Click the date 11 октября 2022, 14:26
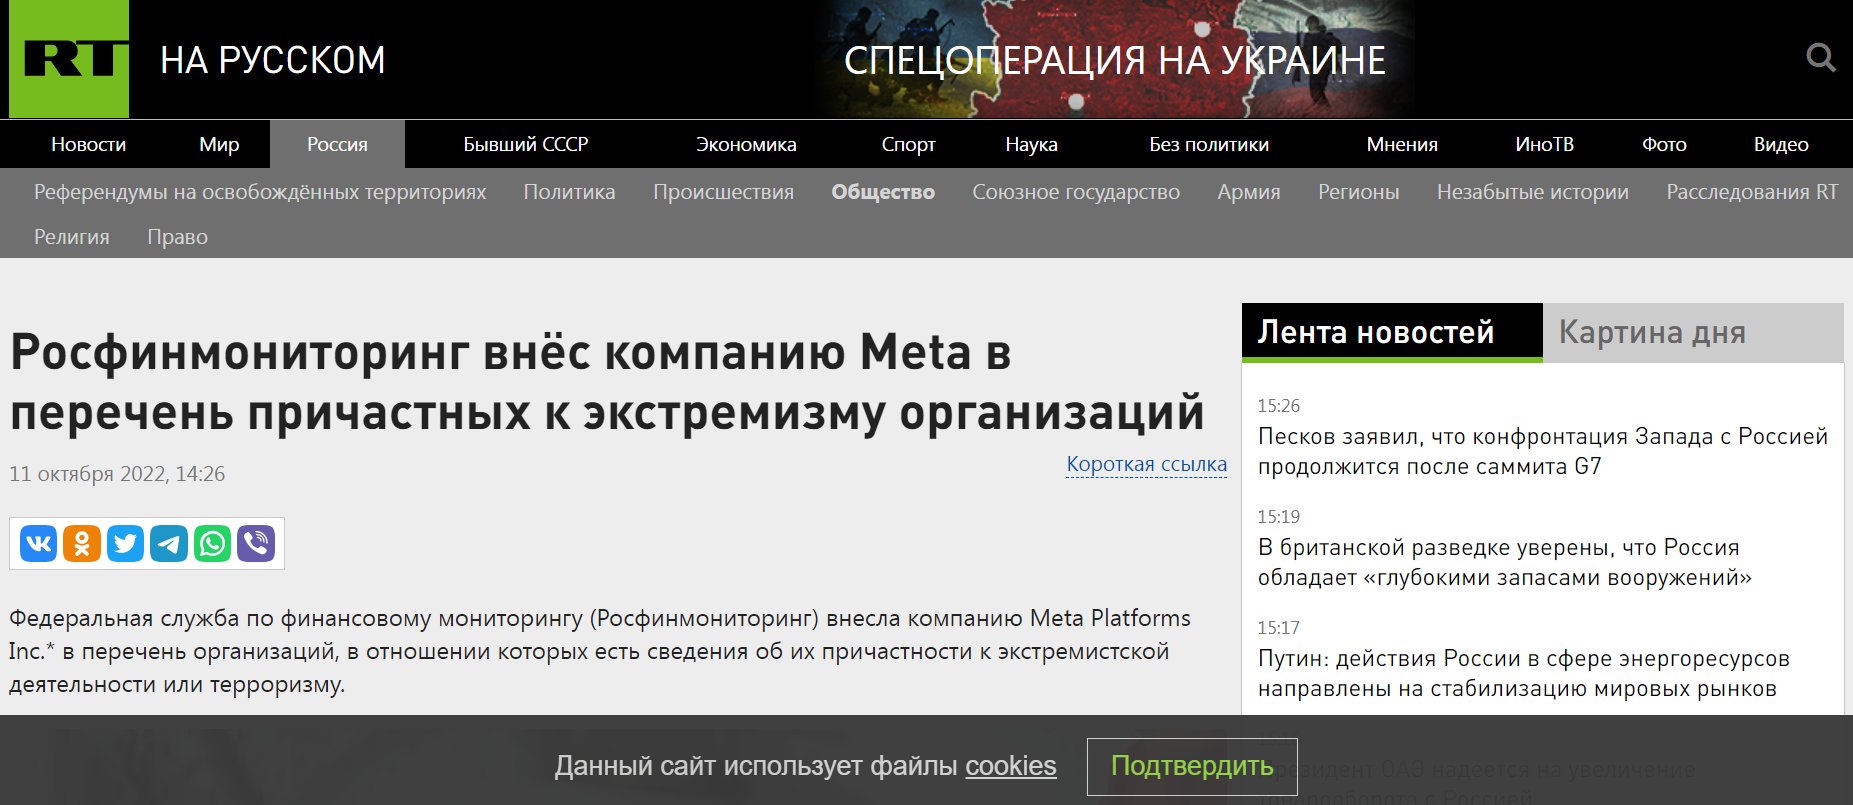Screen dimensions: 1853x805 coord(117,474)
